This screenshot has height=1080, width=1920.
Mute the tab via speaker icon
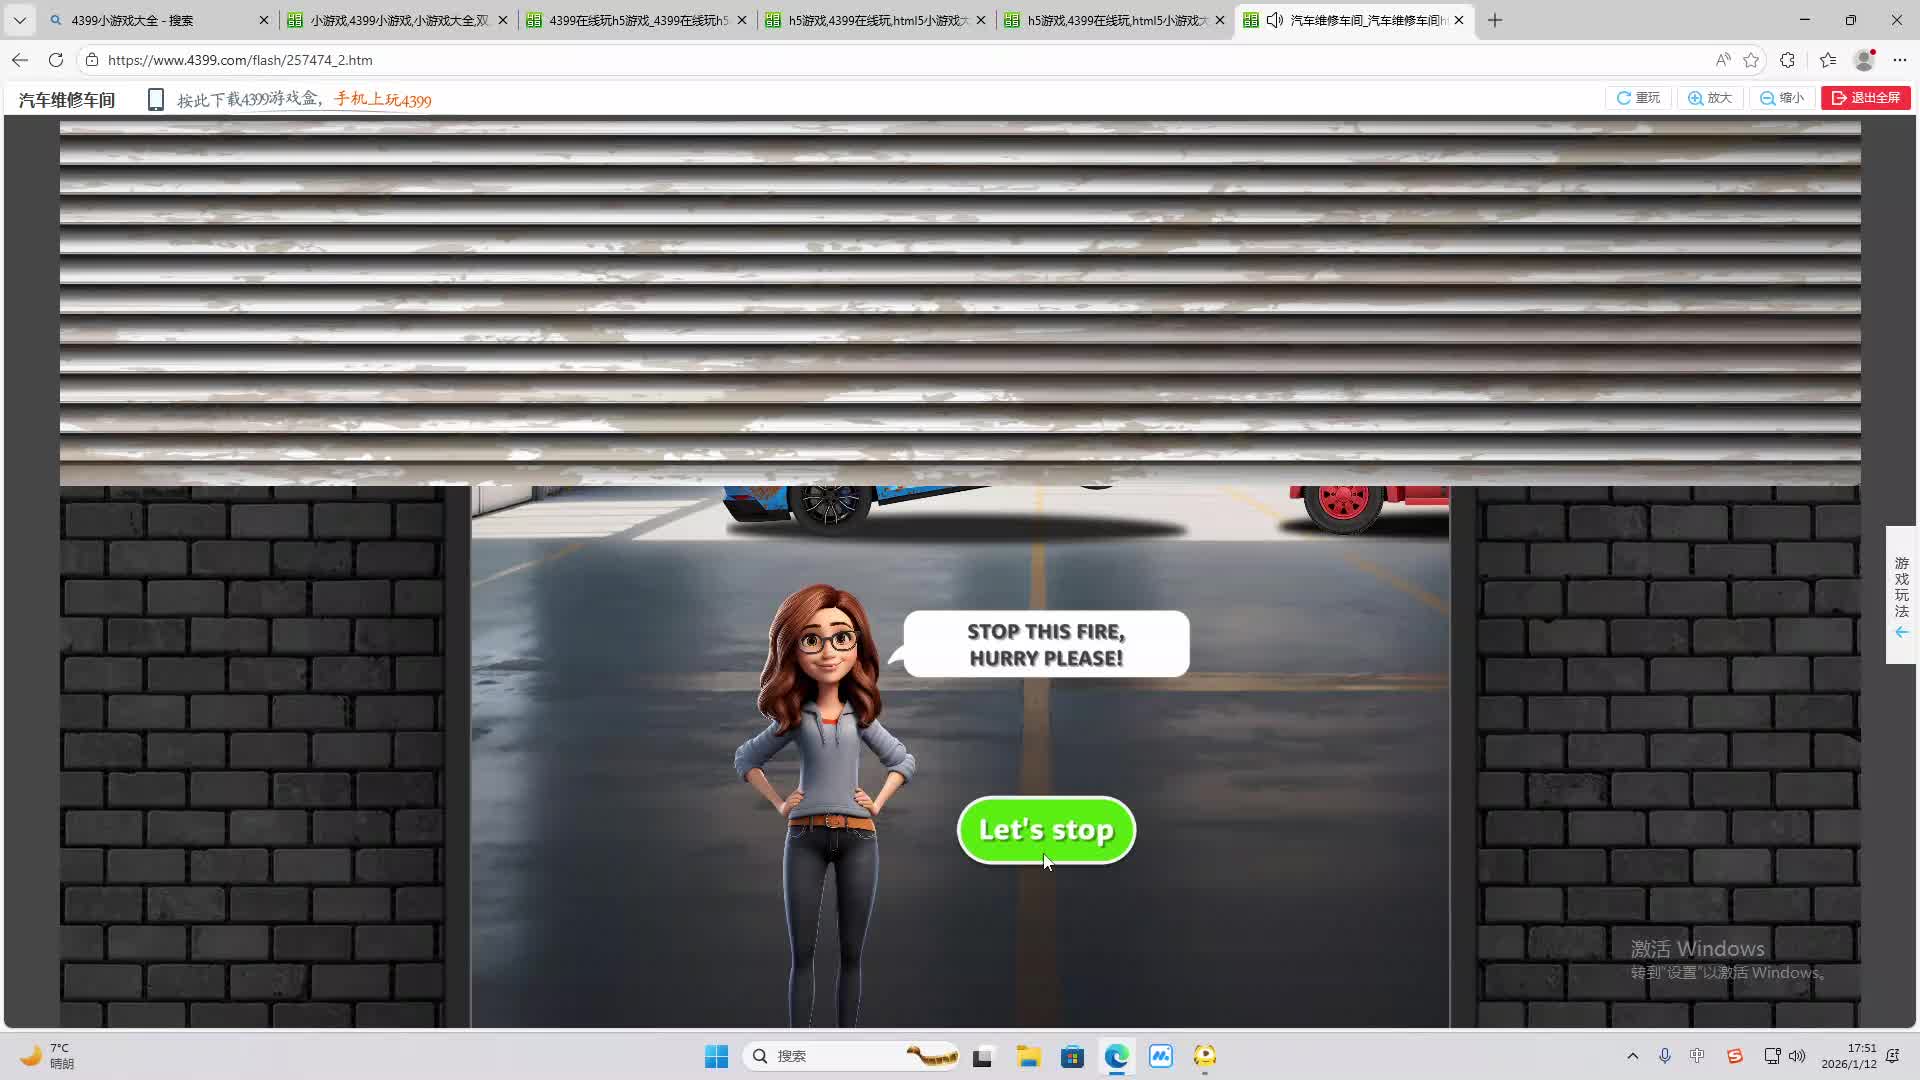1274,20
